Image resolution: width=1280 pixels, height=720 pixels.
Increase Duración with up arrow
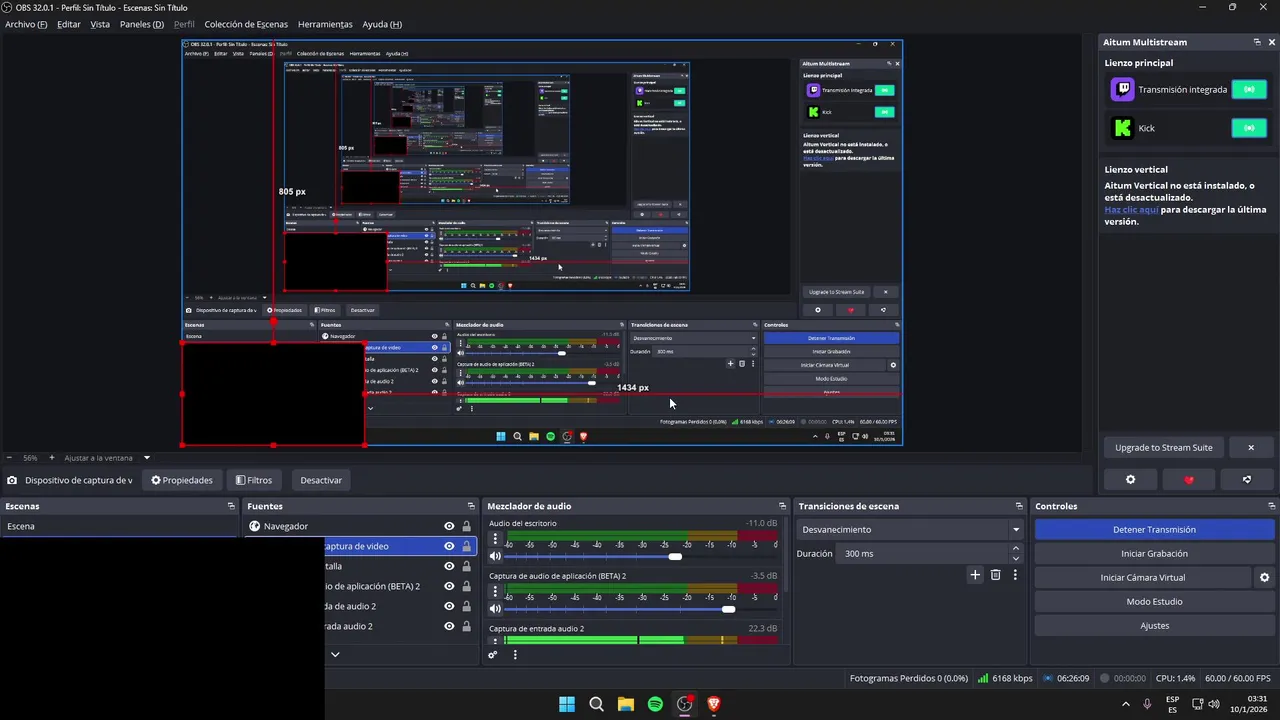(x=1016, y=548)
